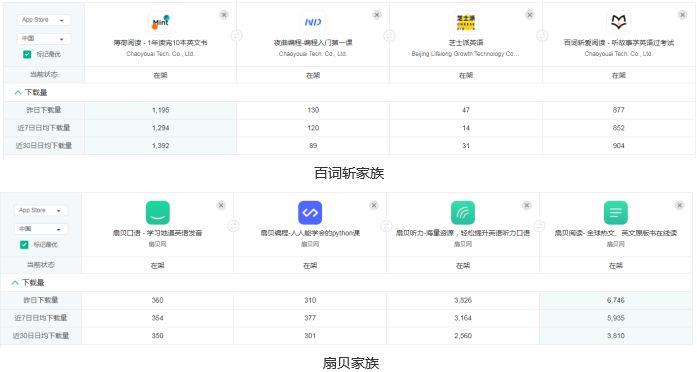Open 芝士派英语 app title
697x372 pixels.
click(x=465, y=43)
